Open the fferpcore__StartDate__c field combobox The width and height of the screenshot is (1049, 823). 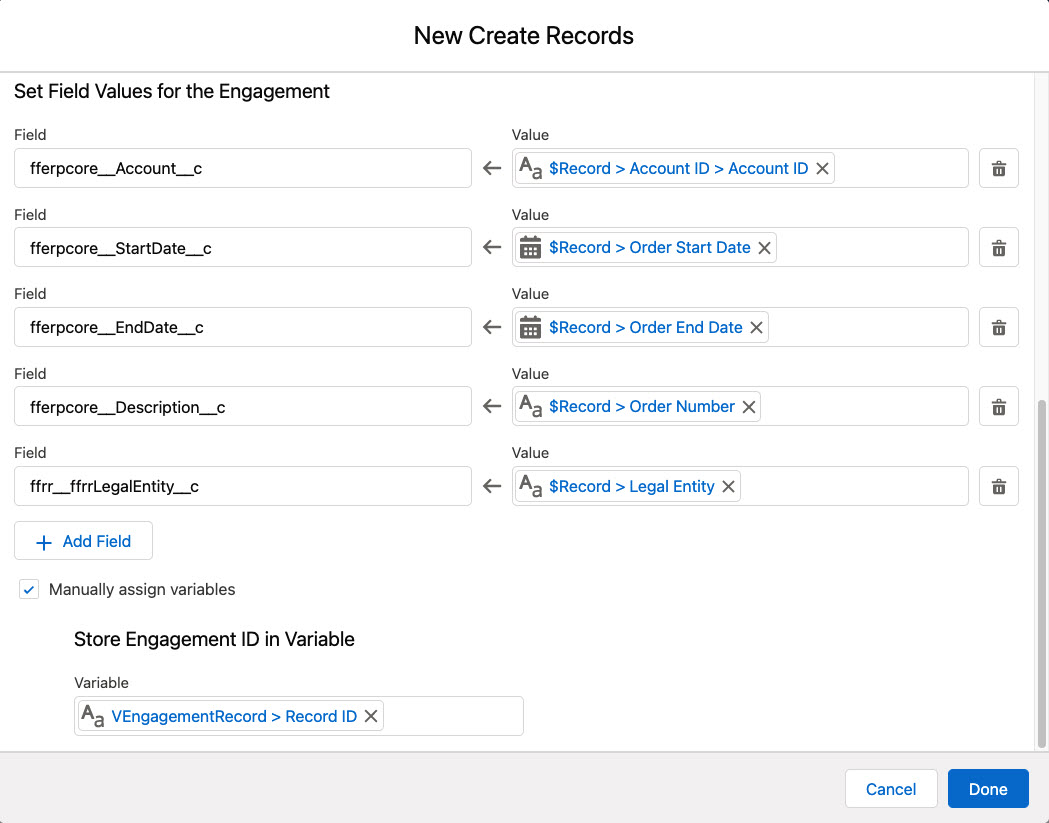click(242, 248)
